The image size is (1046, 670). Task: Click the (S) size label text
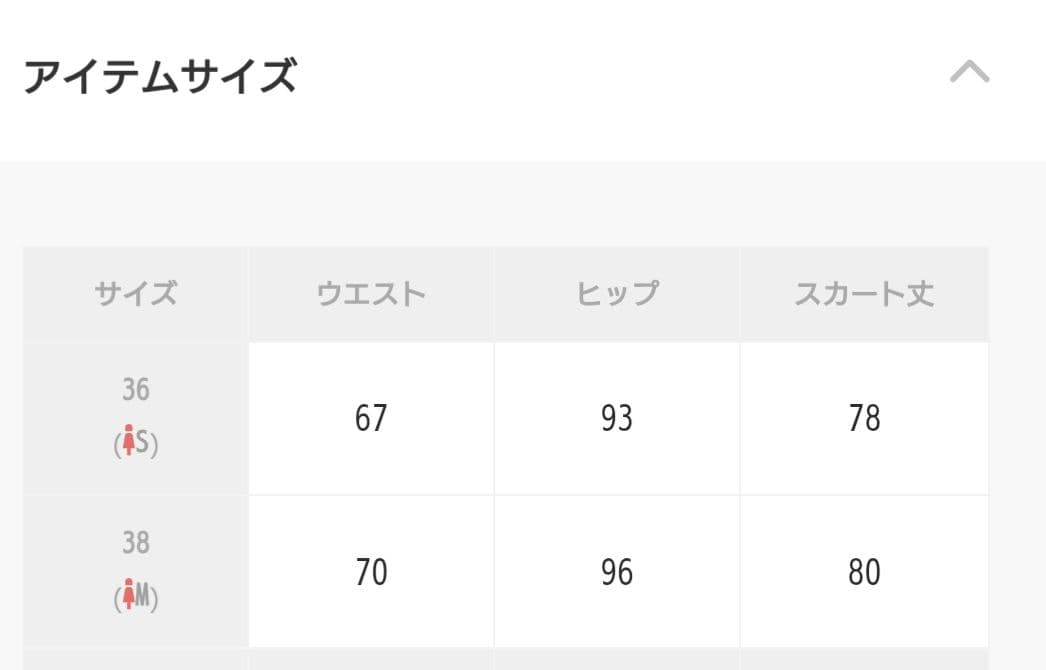[144, 443]
